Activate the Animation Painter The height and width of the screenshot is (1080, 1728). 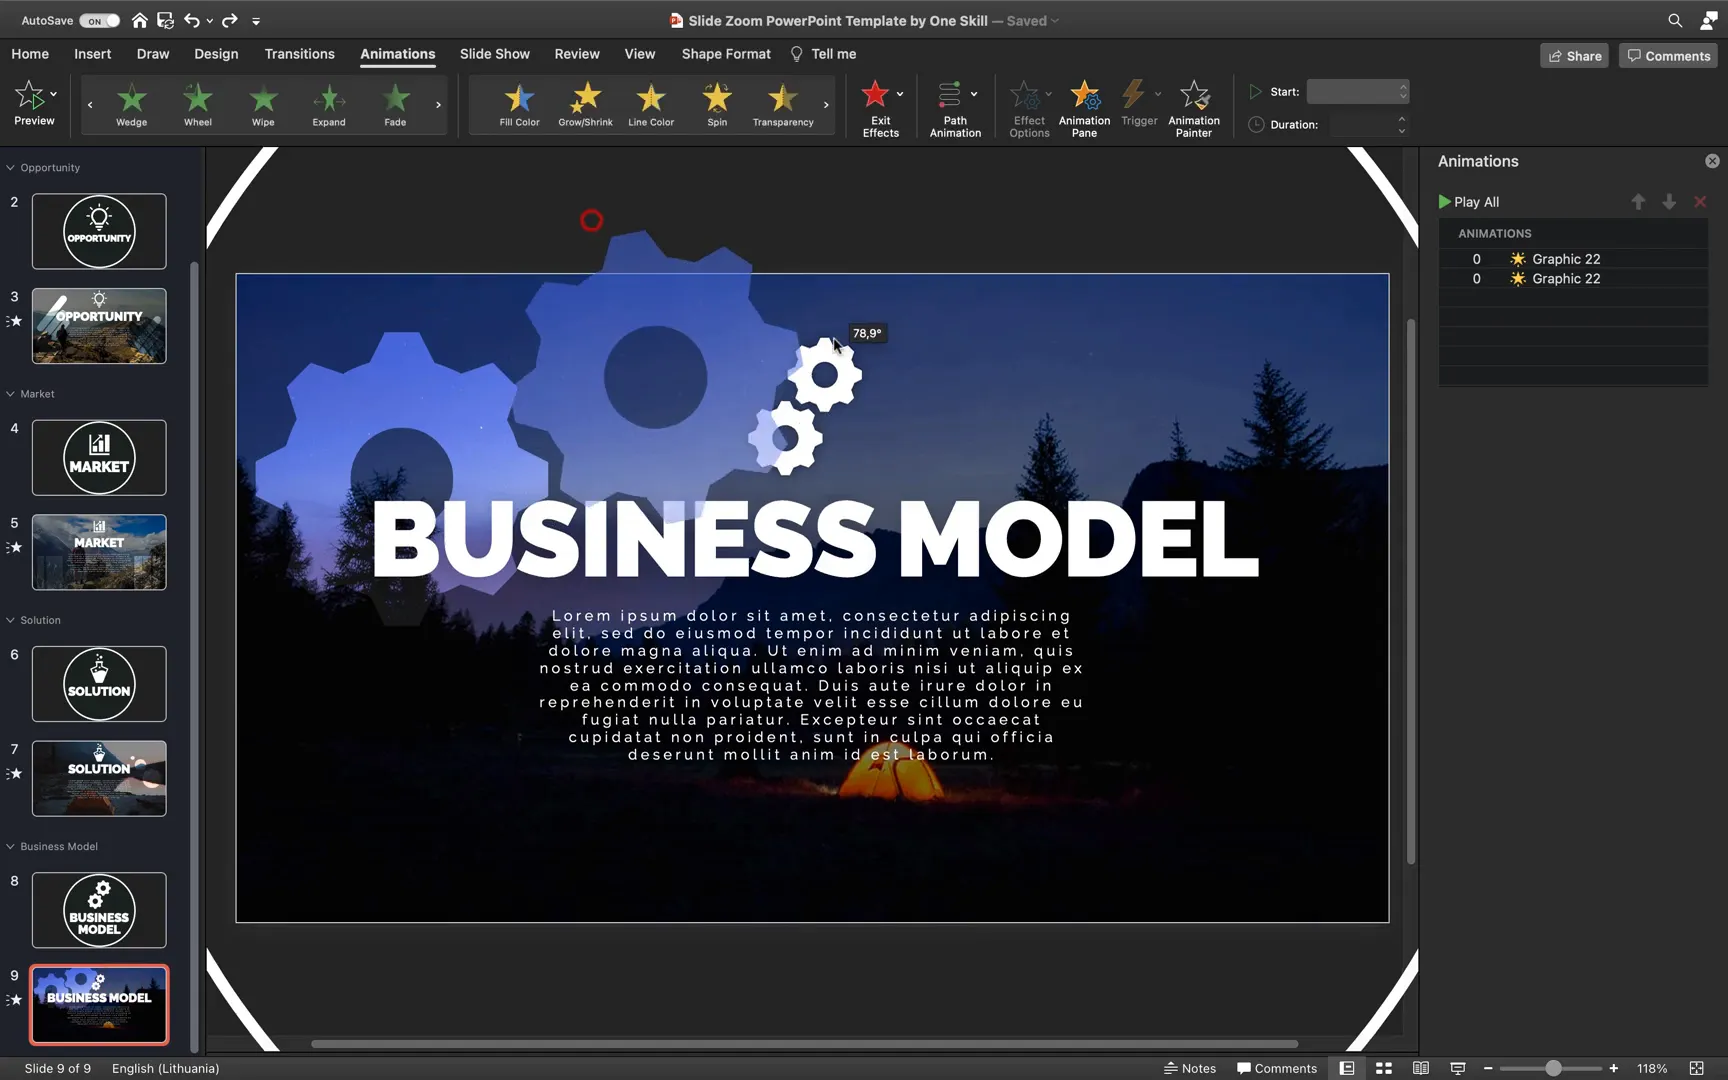1194,108
